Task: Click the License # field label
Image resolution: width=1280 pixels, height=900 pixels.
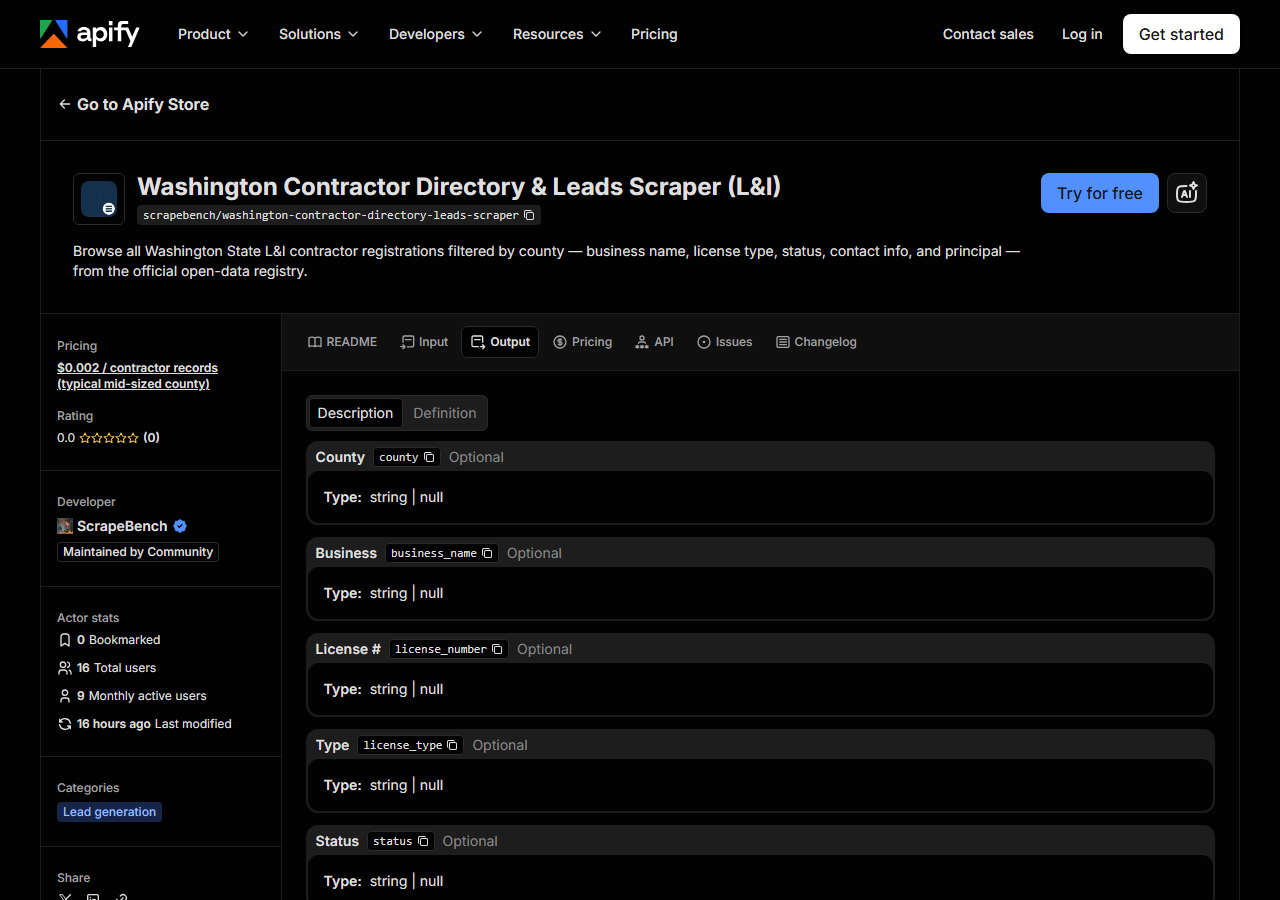Action: point(348,649)
